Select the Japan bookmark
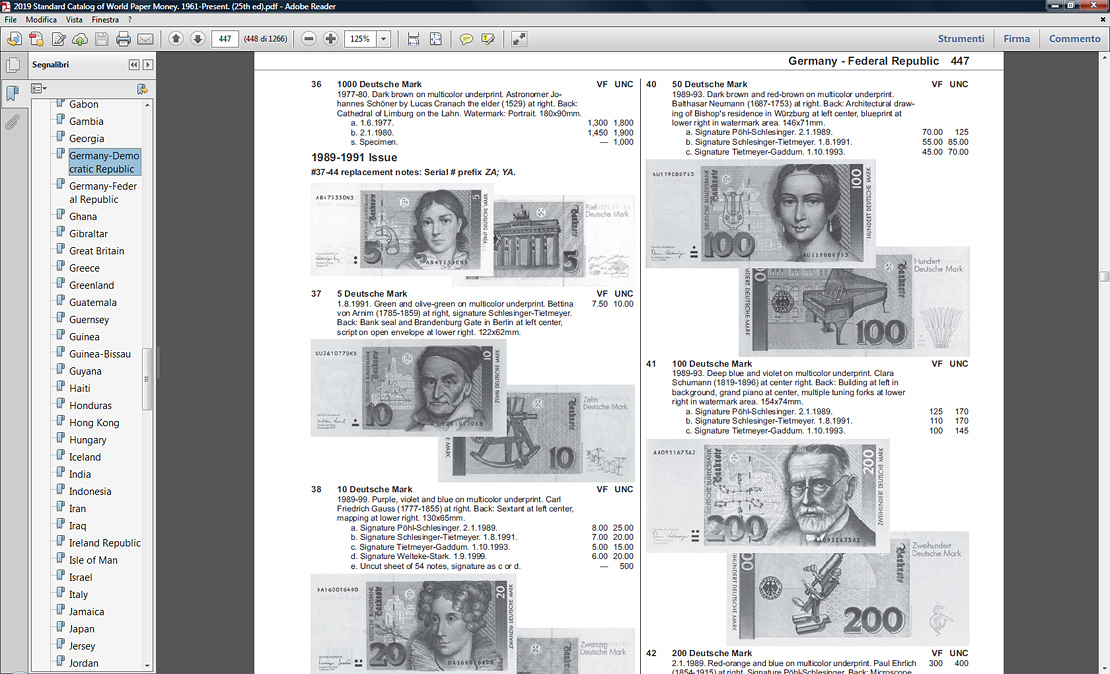 pos(81,629)
